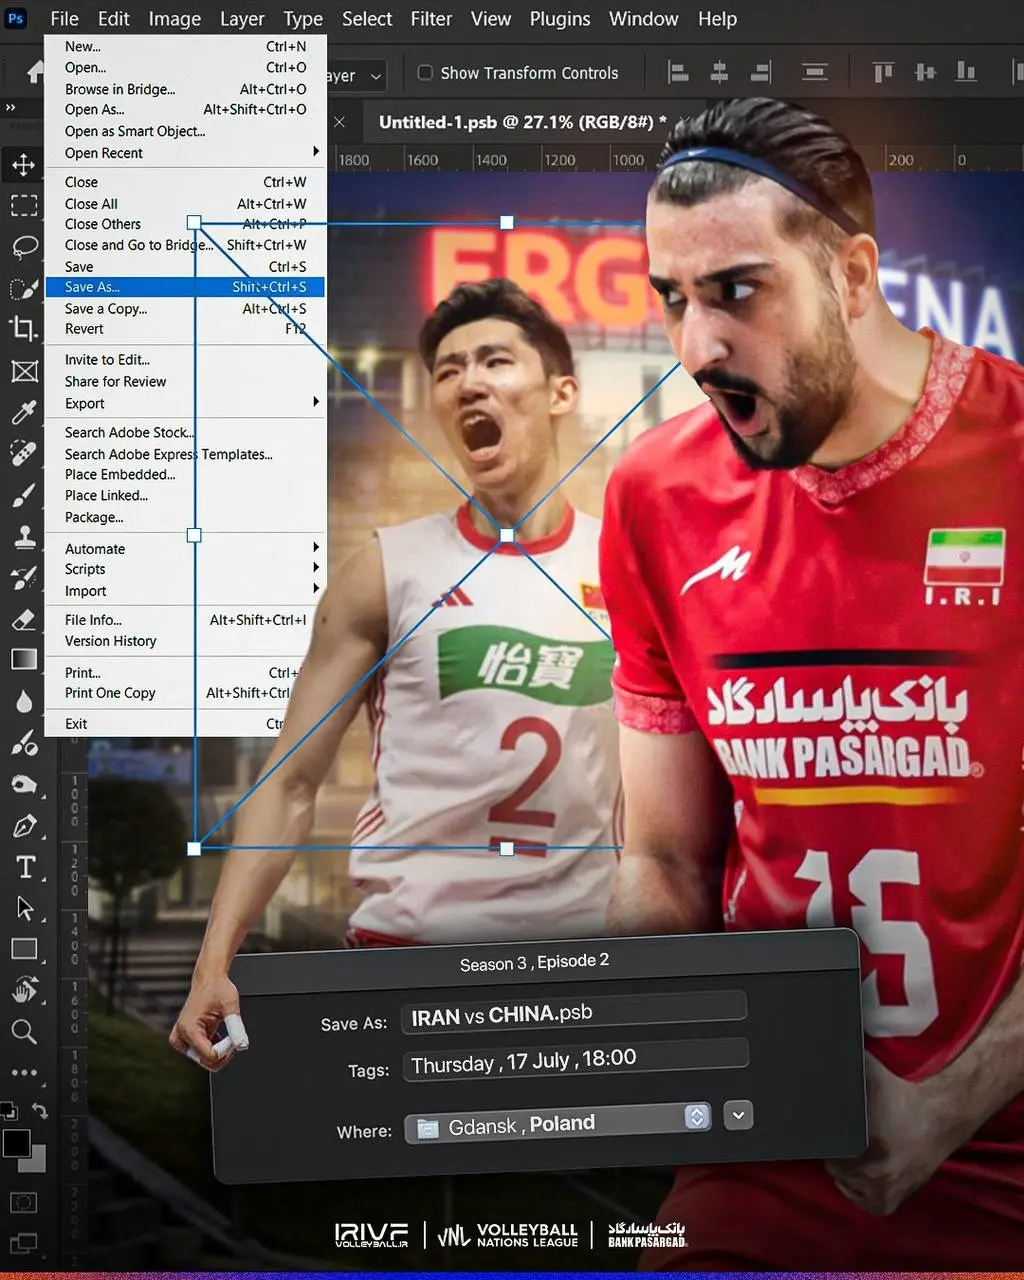Open the Filter menu
Viewport: 1024px width, 1280px height.
[431, 19]
